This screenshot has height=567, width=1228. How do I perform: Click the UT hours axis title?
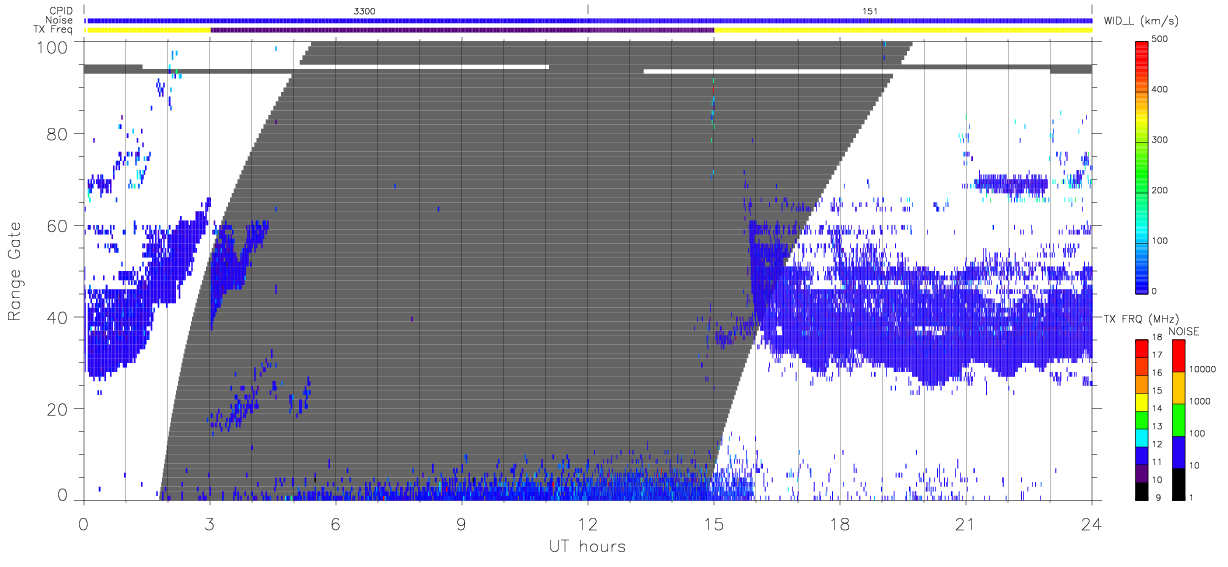pos(587,546)
